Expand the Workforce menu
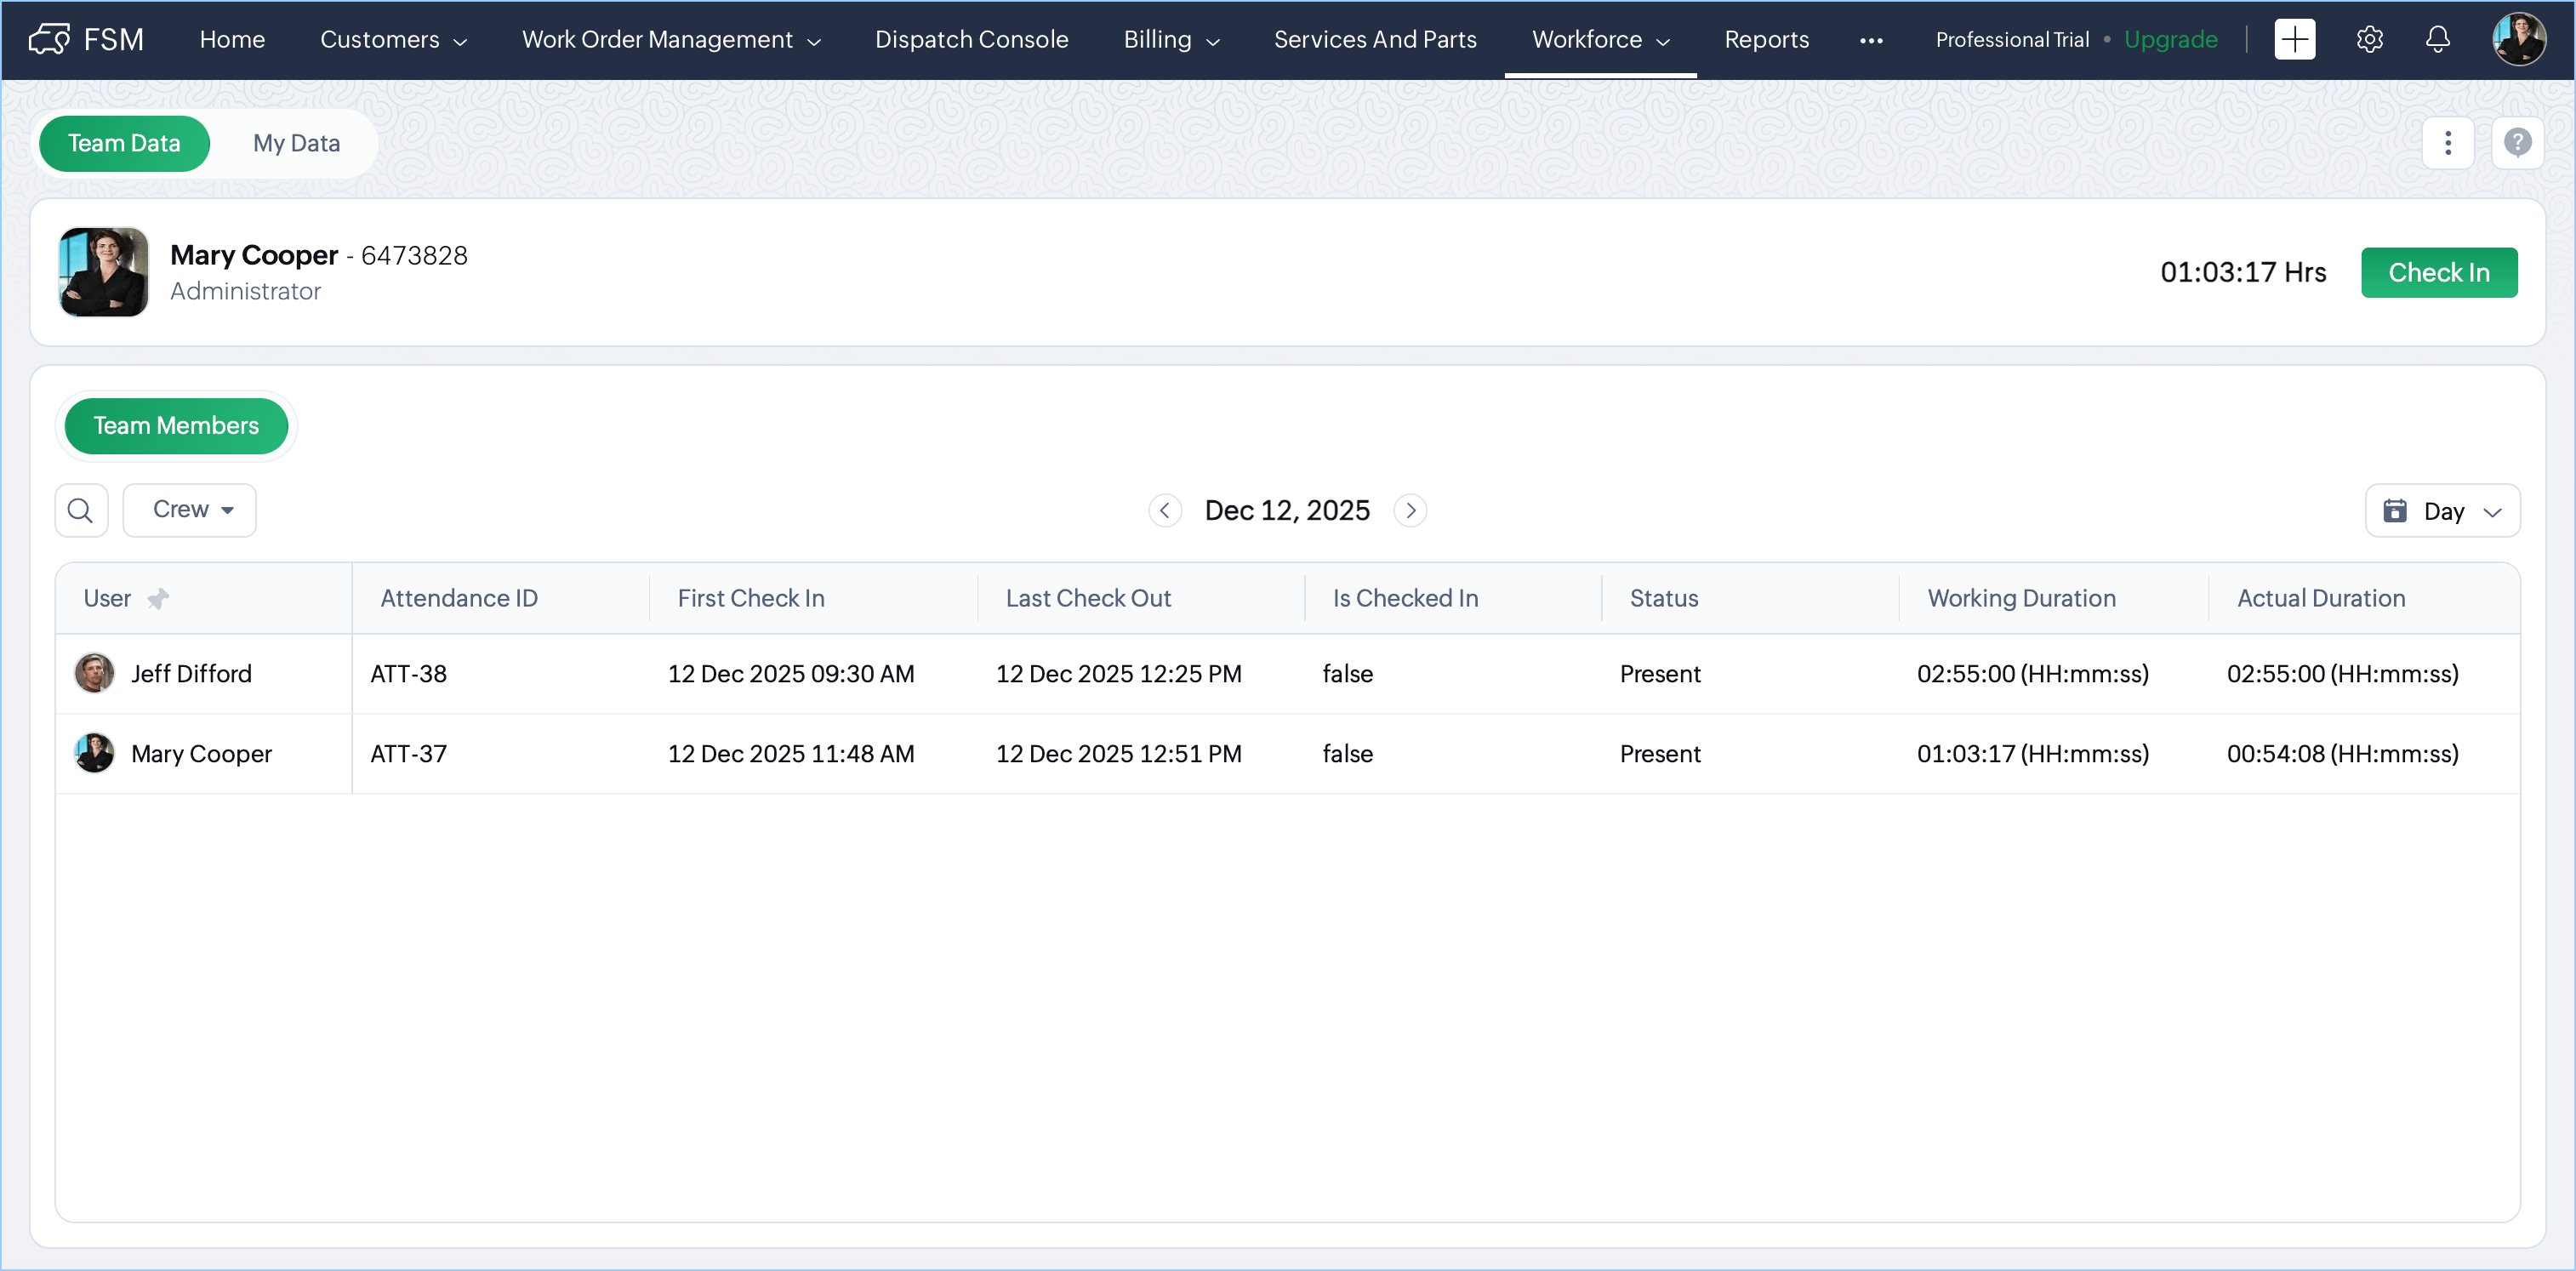Screen dimensions: 2576x1271 coord(1600,39)
